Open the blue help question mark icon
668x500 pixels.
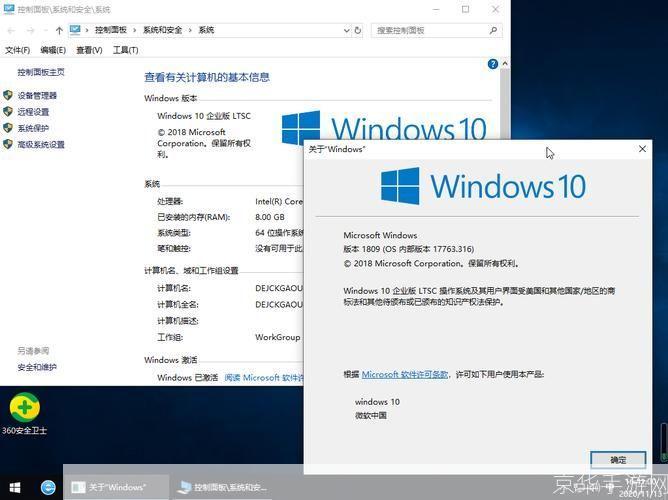click(x=492, y=64)
